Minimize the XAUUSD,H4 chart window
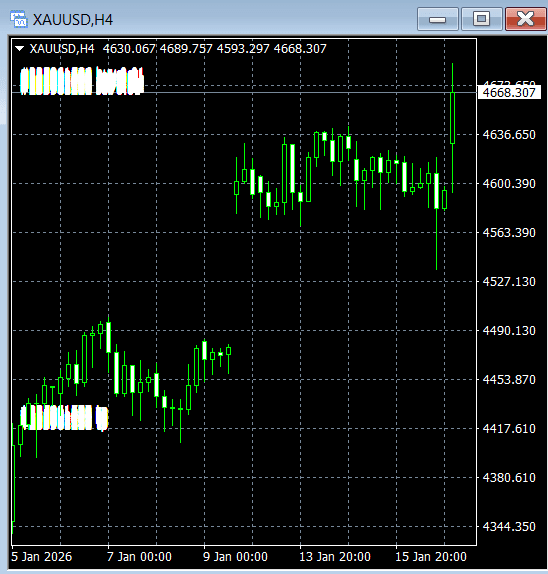The height and width of the screenshot is (574, 548). [x=437, y=19]
